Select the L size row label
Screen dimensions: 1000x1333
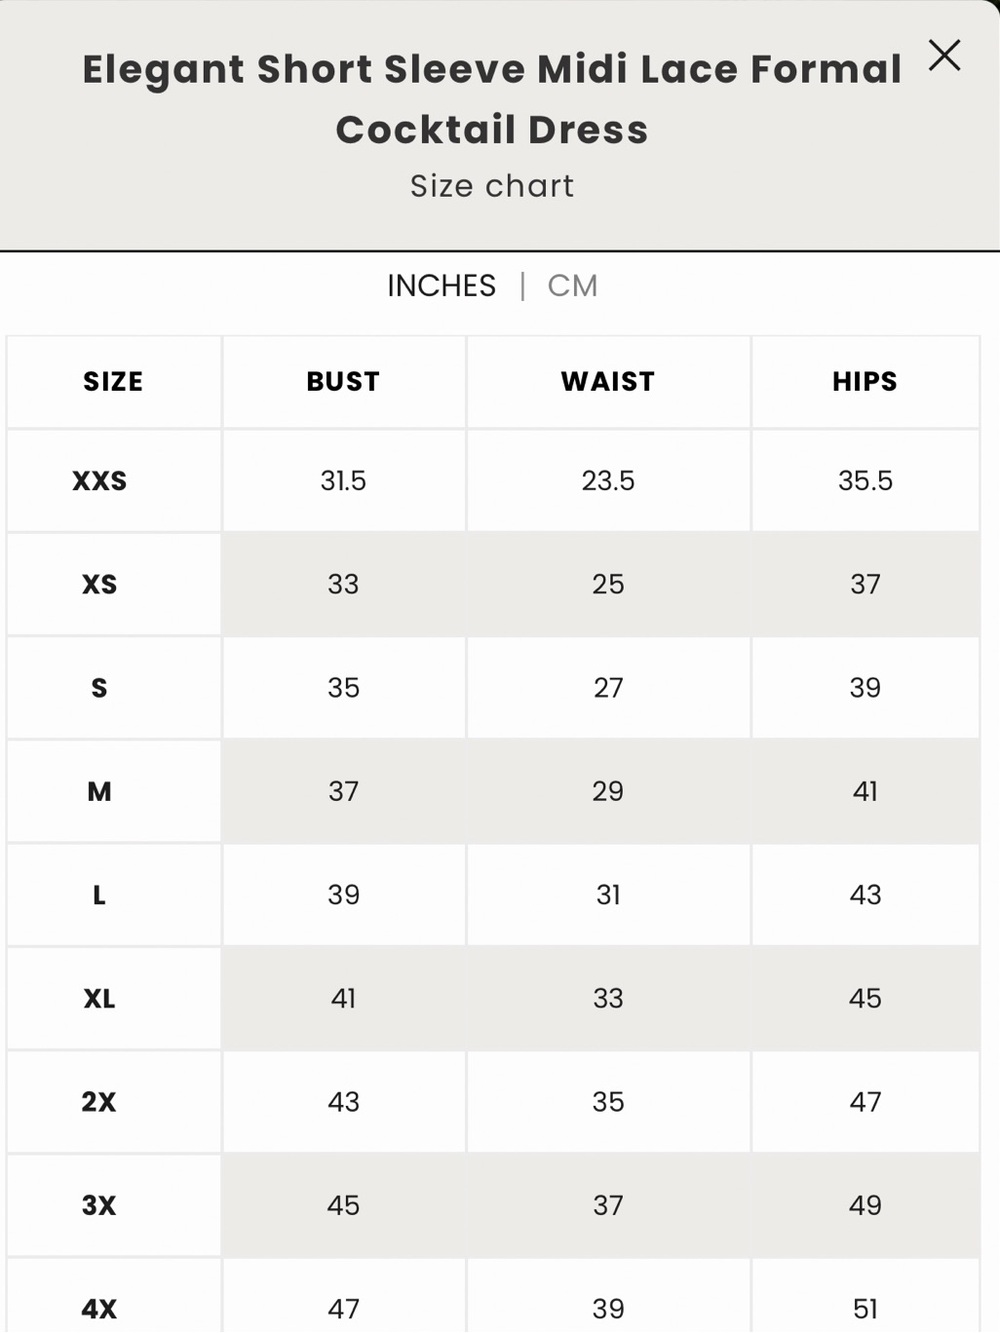99,895
